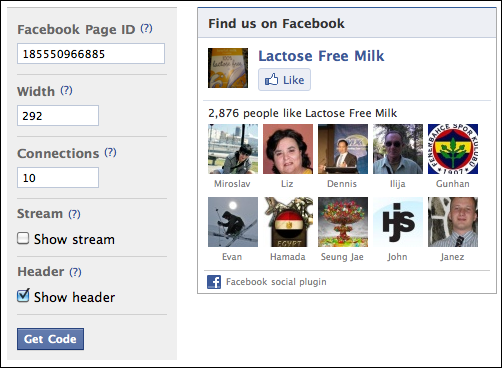Open John's HJS logo profile thumbnail
Screen dimensions: 502x368
click(398, 222)
